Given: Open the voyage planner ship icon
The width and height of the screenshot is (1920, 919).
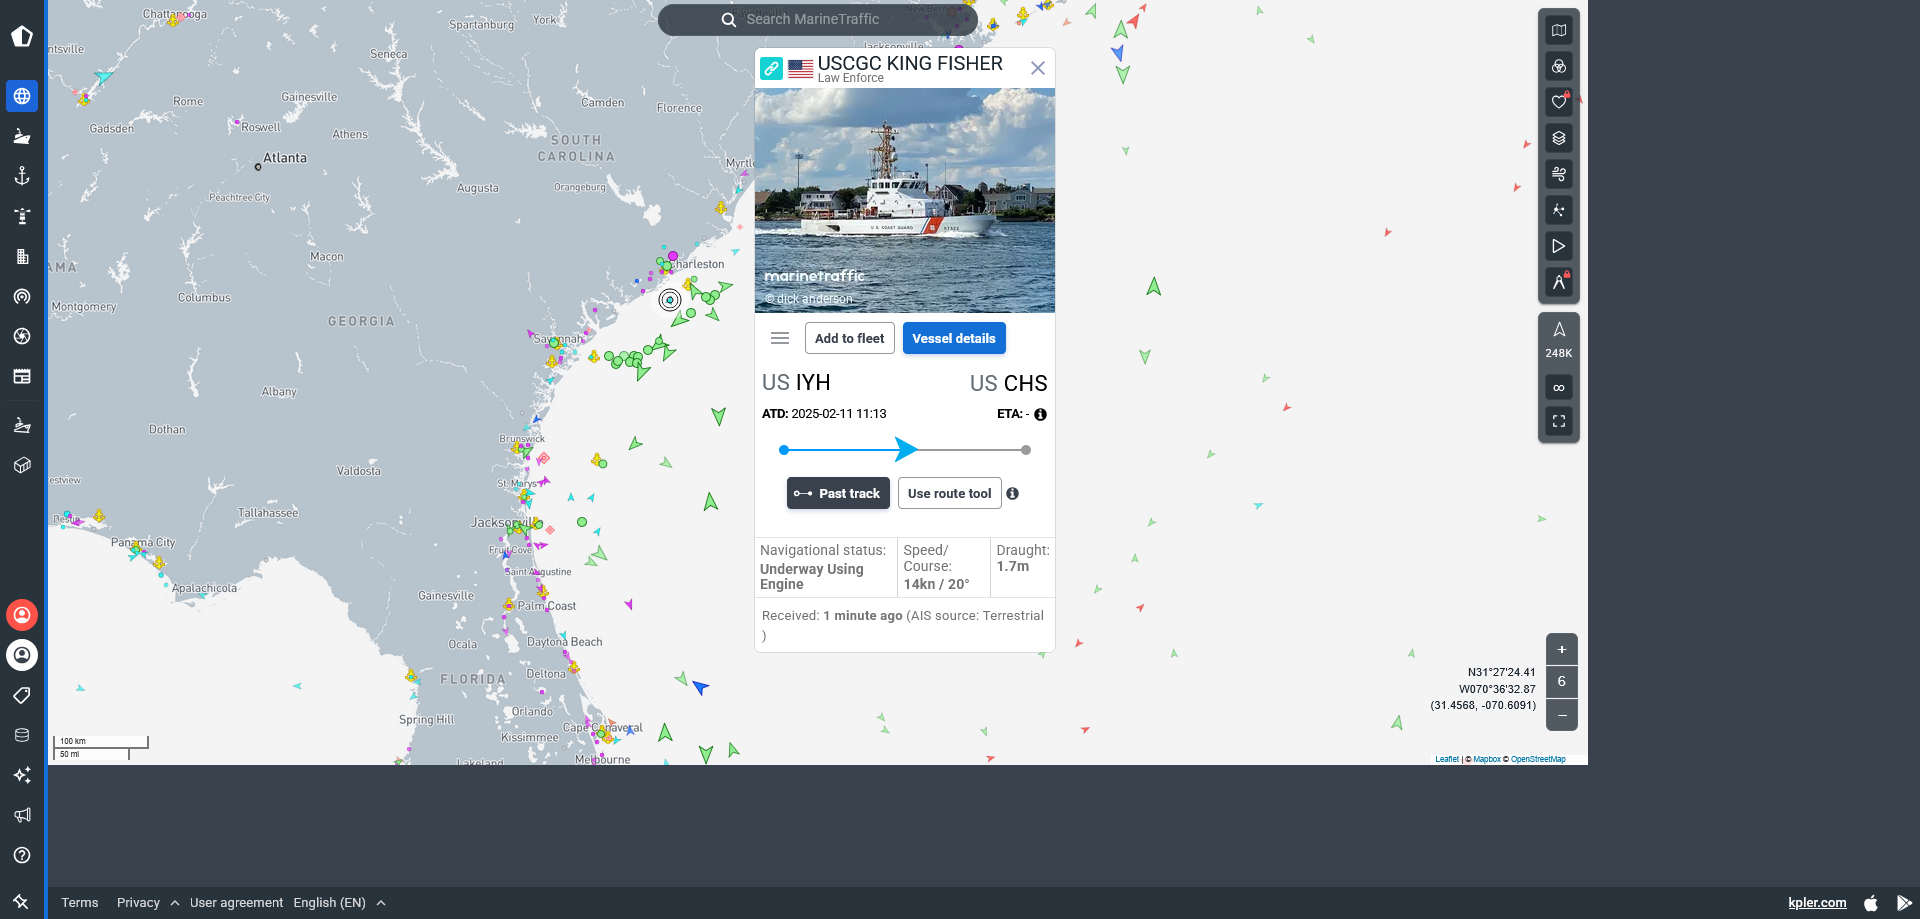Looking at the screenshot, I should pyautogui.click(x=22, y=425).
